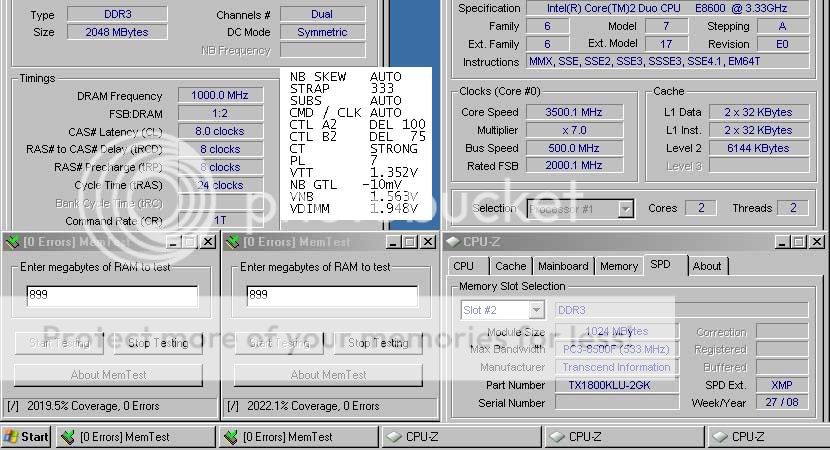Image resolution: width=830 pixels, height=450 pixels.
Task: Minimize the right MemTest window
Action: pos(392,242)
